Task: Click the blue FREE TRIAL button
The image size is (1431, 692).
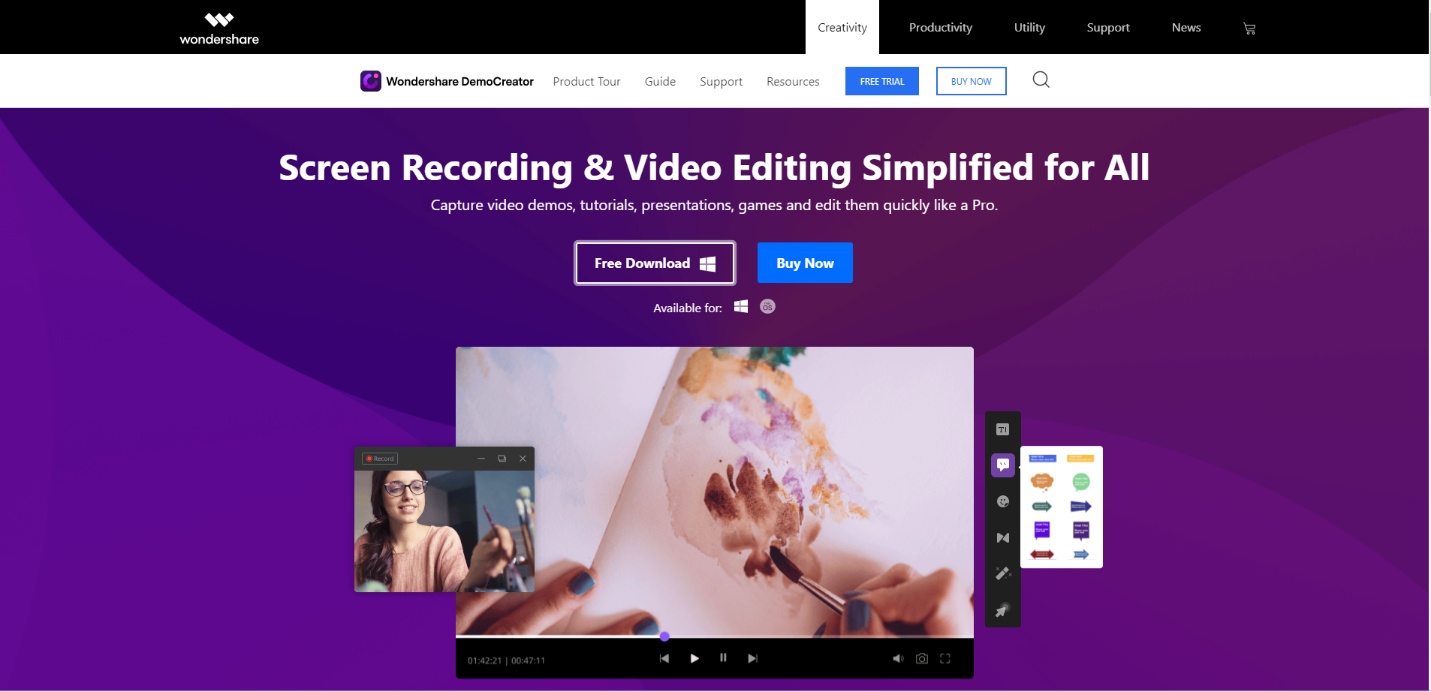Action: coord(882,81)
